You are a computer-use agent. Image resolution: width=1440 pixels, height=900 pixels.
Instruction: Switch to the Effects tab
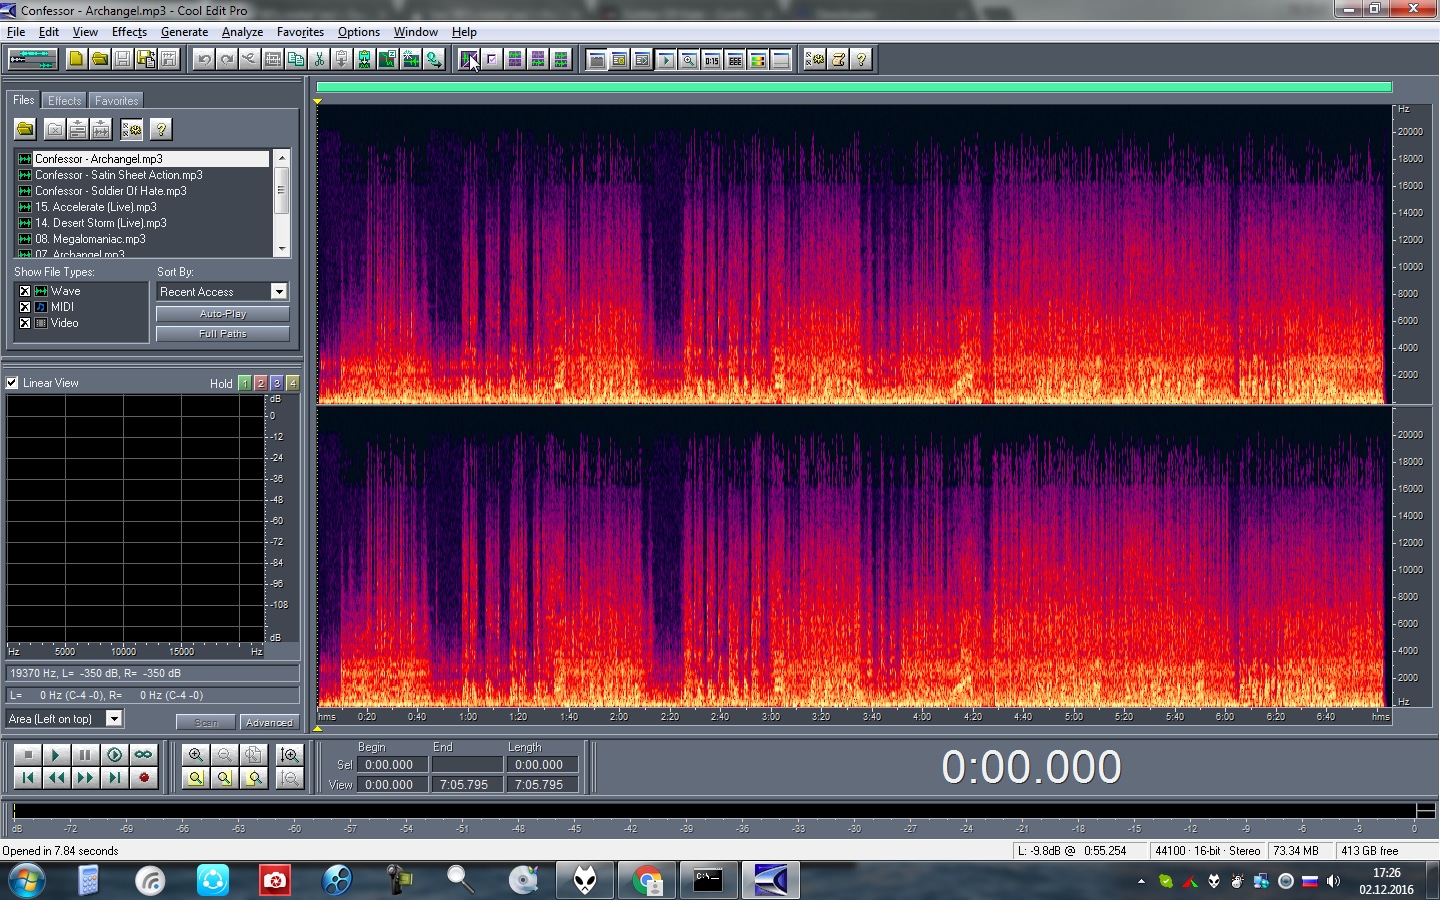(x=65, y=101)
